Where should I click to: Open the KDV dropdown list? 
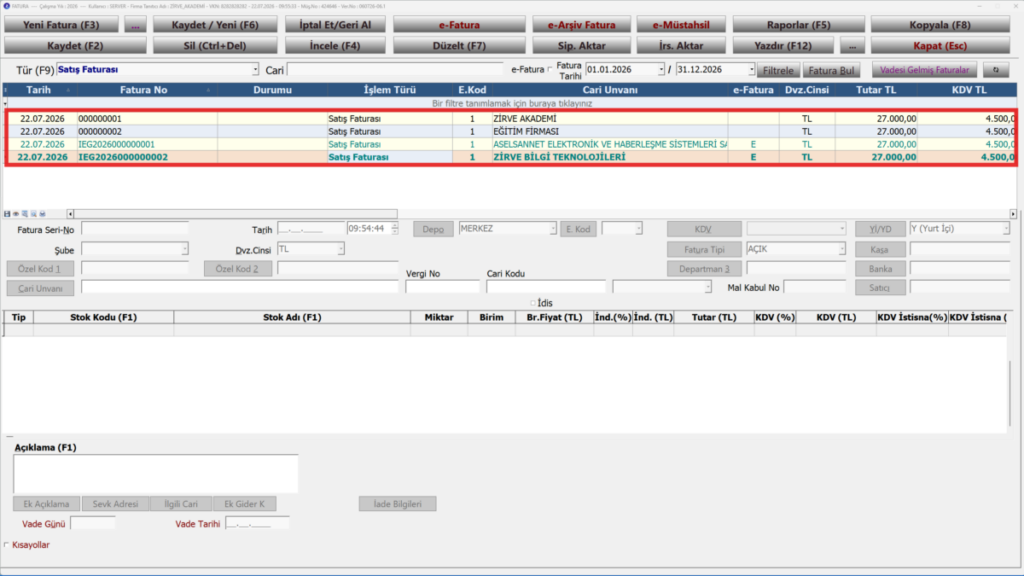click(x=842, y=229)
